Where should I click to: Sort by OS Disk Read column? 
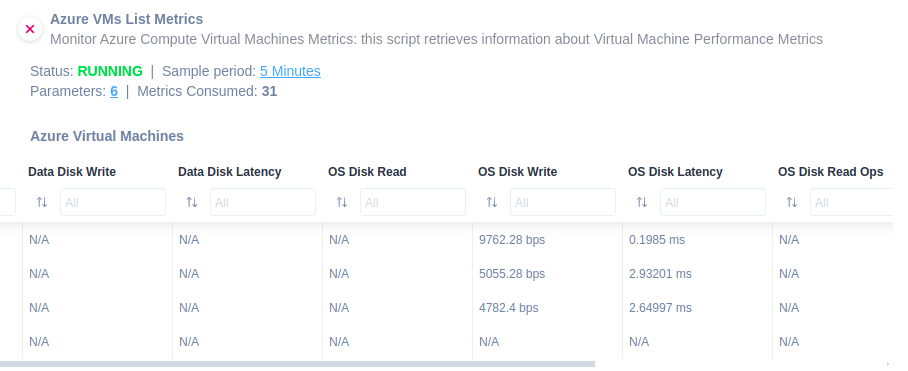[342, 202]
